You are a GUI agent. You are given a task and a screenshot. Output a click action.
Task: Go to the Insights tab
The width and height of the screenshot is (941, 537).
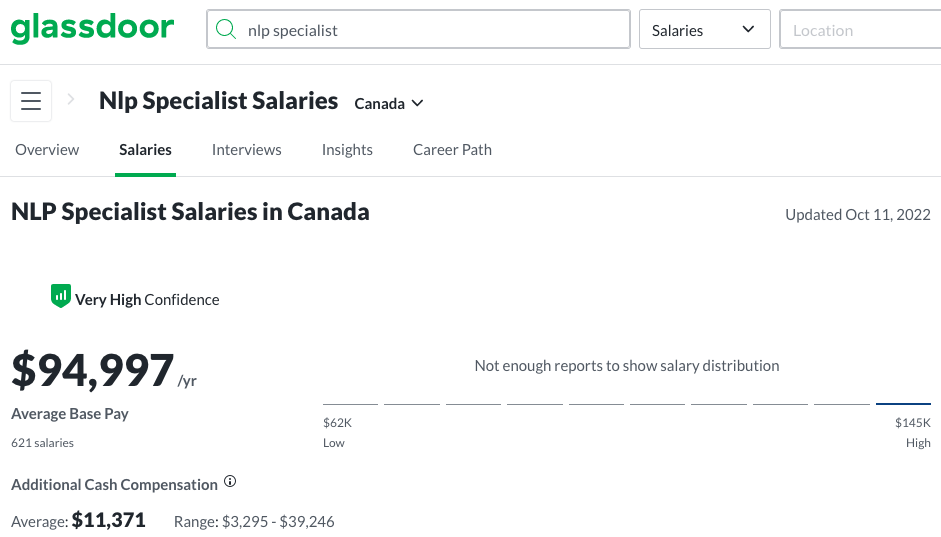(x=347, y=149)
